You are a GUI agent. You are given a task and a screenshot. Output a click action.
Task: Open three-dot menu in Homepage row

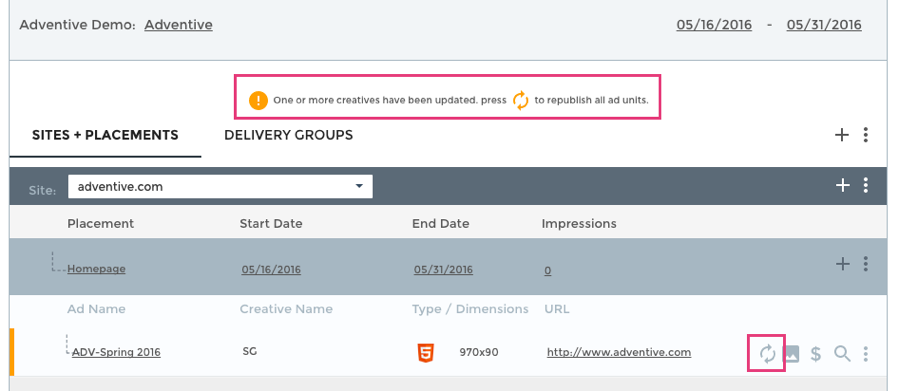point(866,264)
